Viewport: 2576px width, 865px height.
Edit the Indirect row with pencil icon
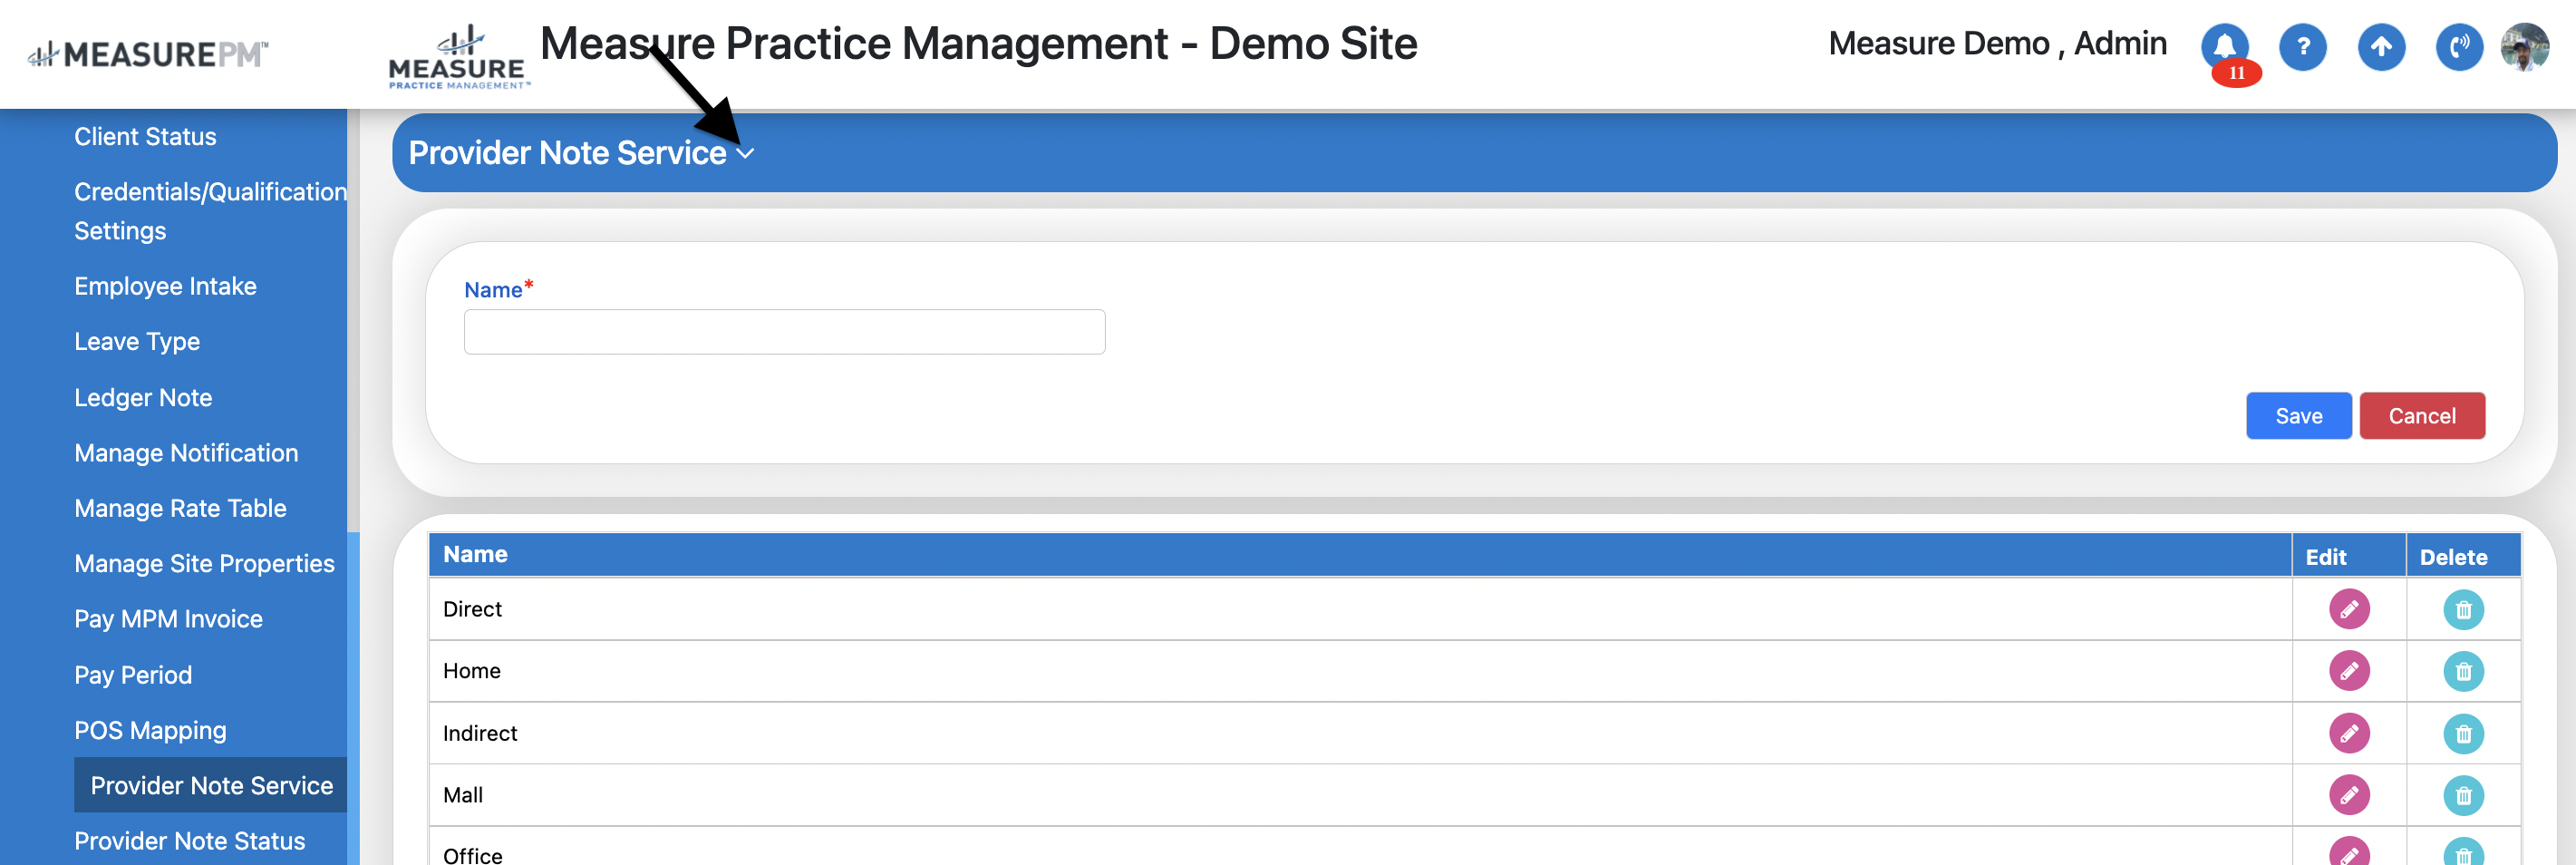click(2349, 733)
